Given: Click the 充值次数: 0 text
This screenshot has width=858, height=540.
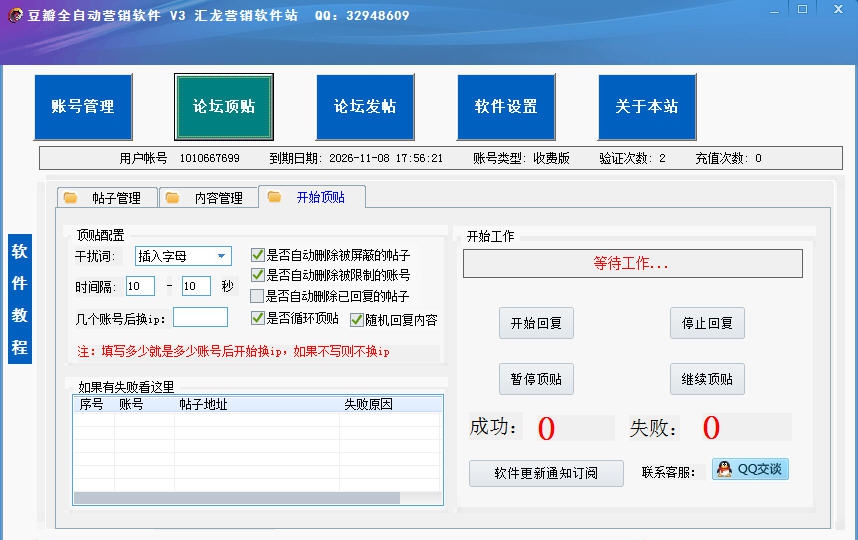Looking at the screenshot, I should coord(728,159).
